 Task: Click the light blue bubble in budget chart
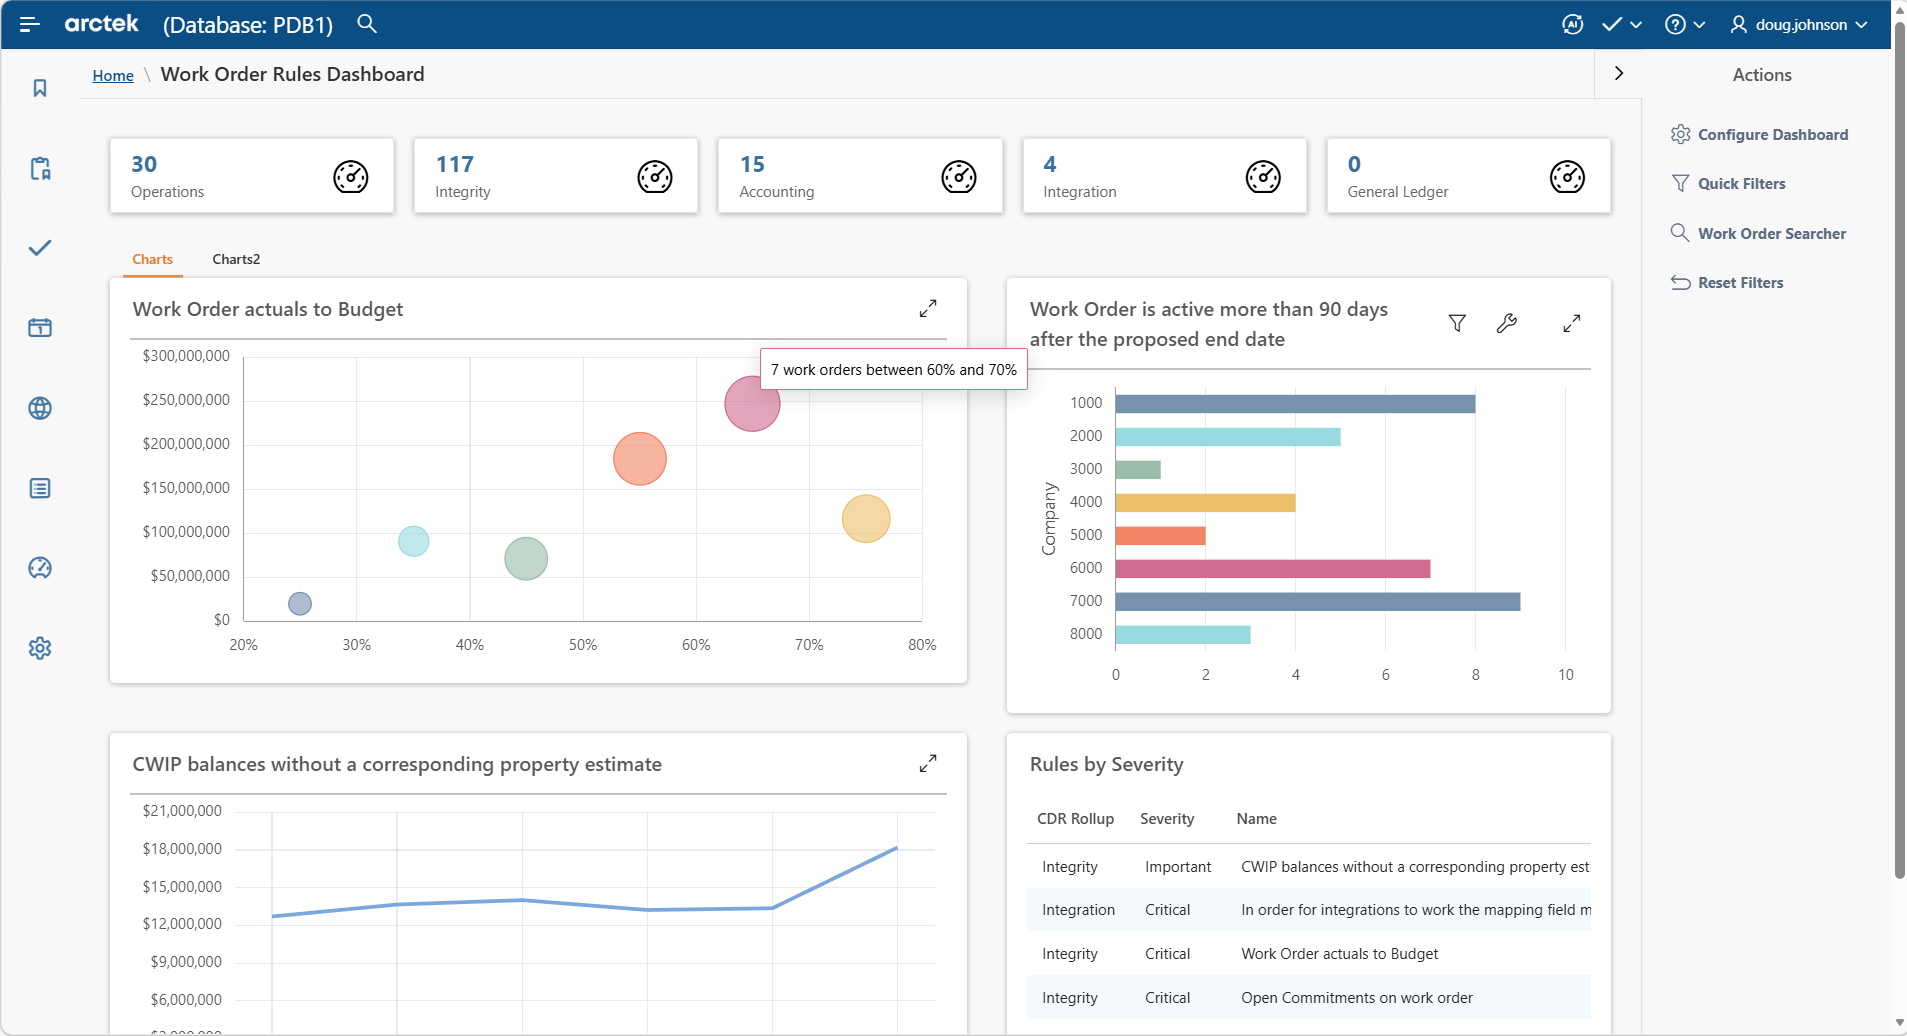point(413,541)
